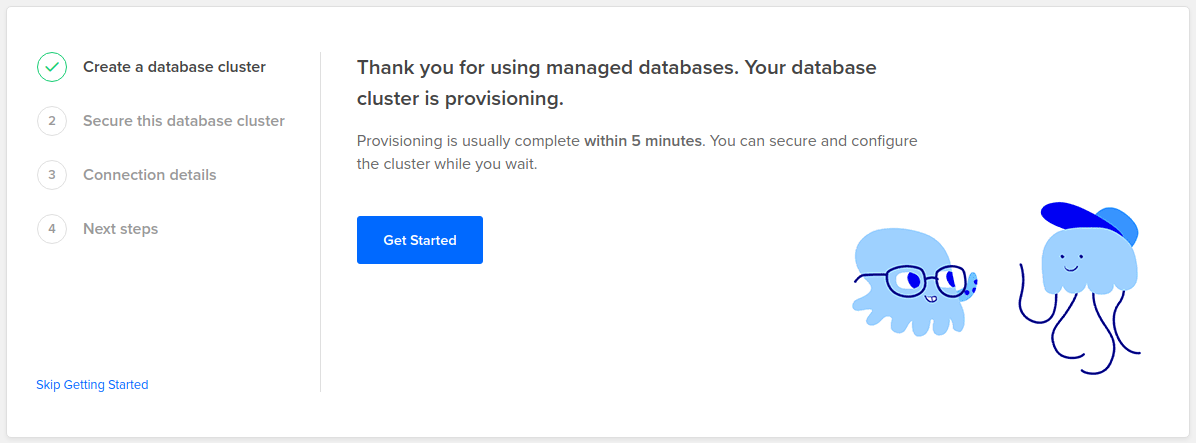
Task: Click the jellyfish wearing glasses illustration
Action: [914, 282]
